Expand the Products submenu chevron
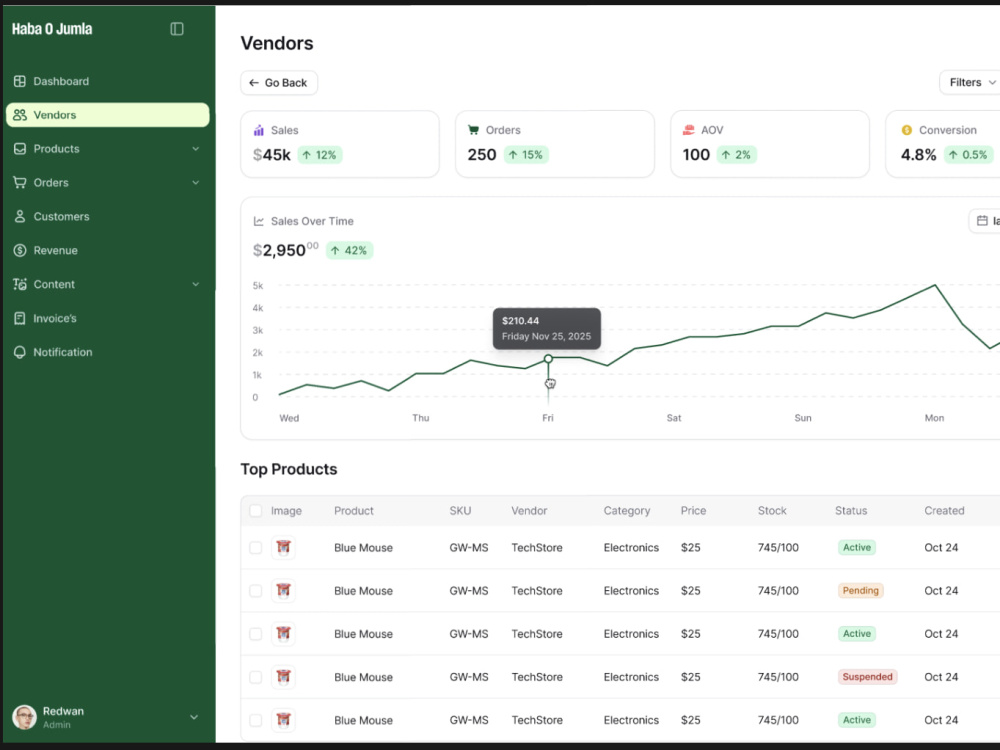This screenshot has height=750, width=1000. (196, 149)
